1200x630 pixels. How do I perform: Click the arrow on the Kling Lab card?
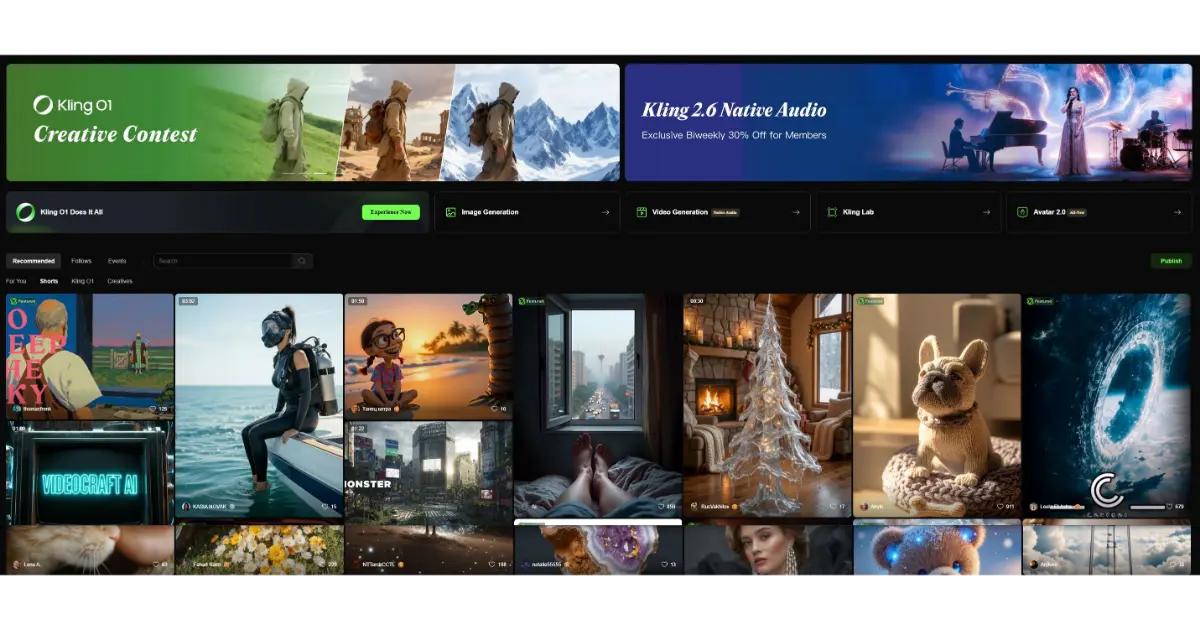coord(986,212)
